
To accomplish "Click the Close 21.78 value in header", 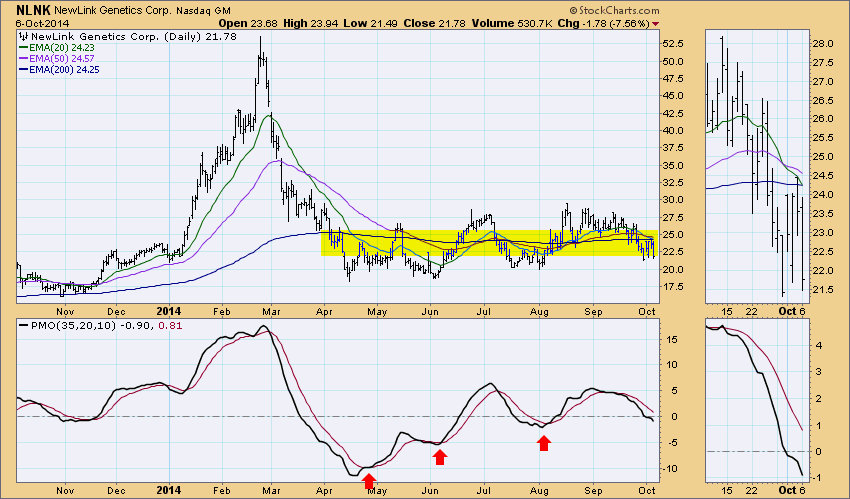I will coord(434,23).
